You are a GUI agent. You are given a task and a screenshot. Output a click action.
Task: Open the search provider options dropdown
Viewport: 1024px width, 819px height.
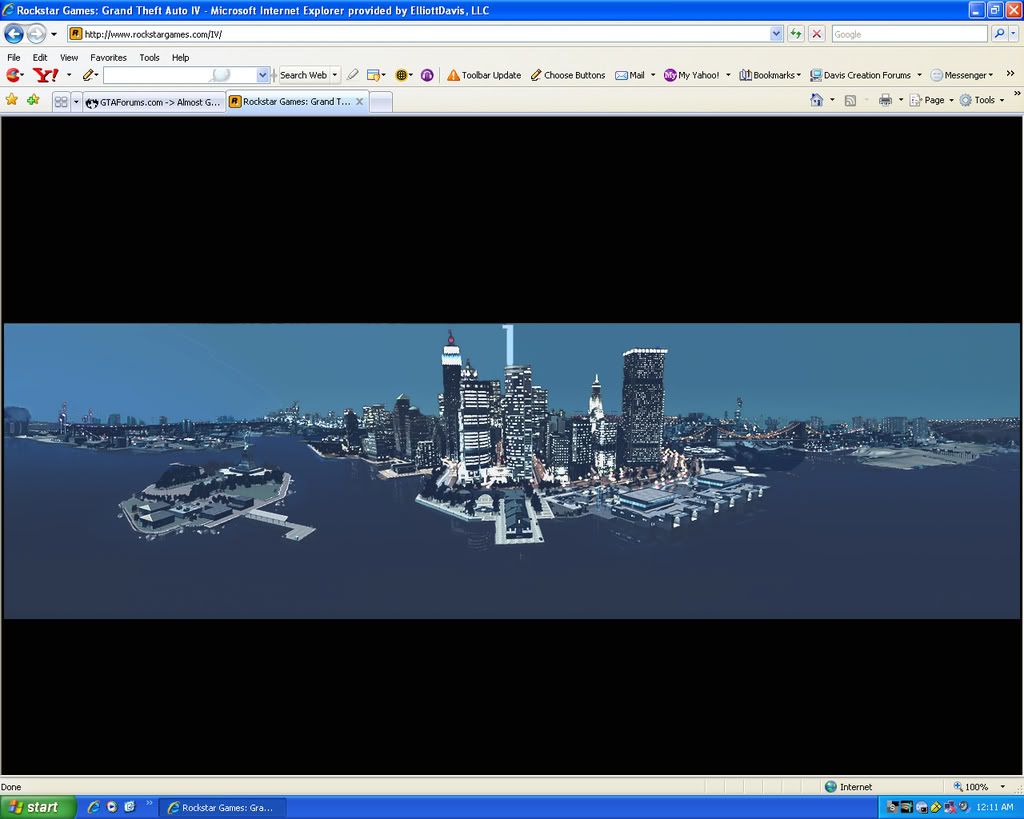coord(1013,34)
